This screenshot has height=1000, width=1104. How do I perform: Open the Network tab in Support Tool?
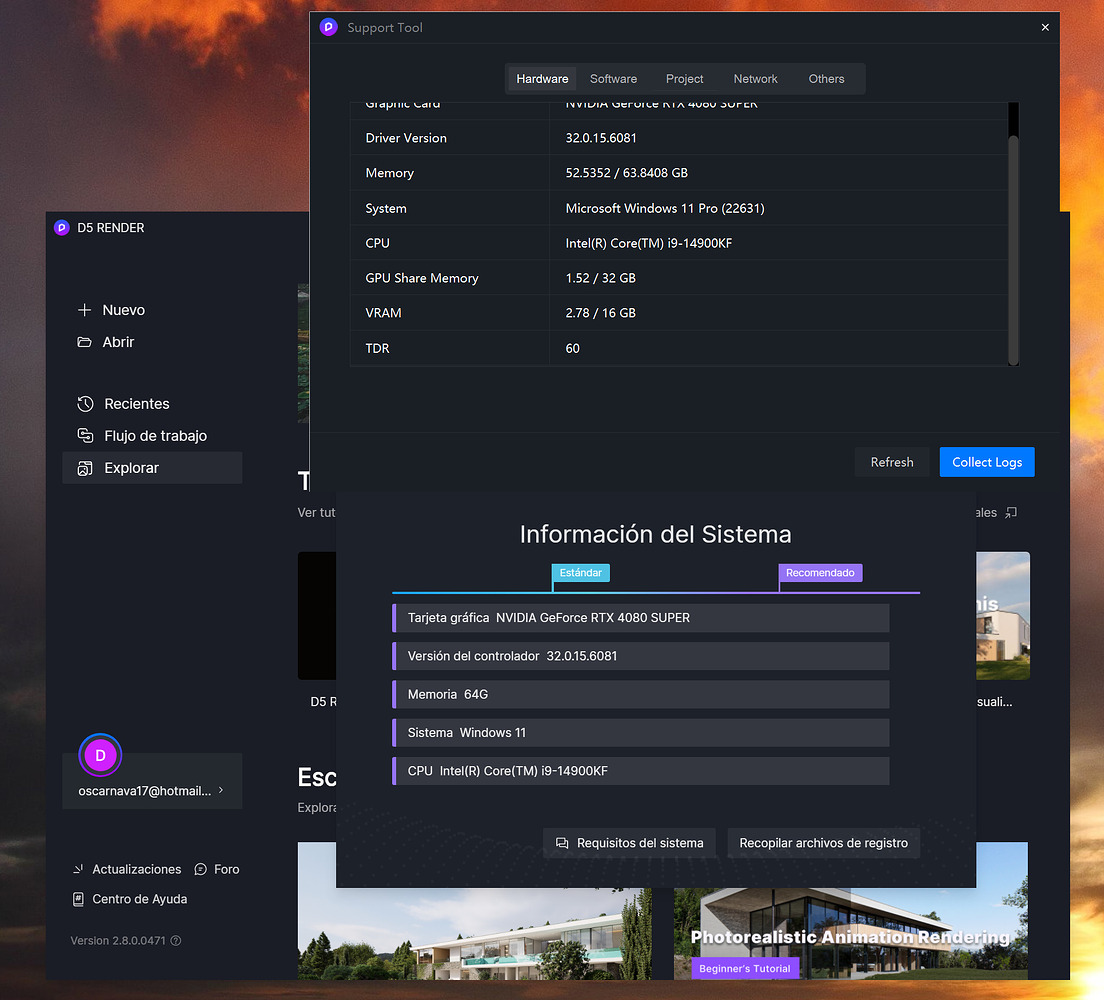(x=755, y=78)
